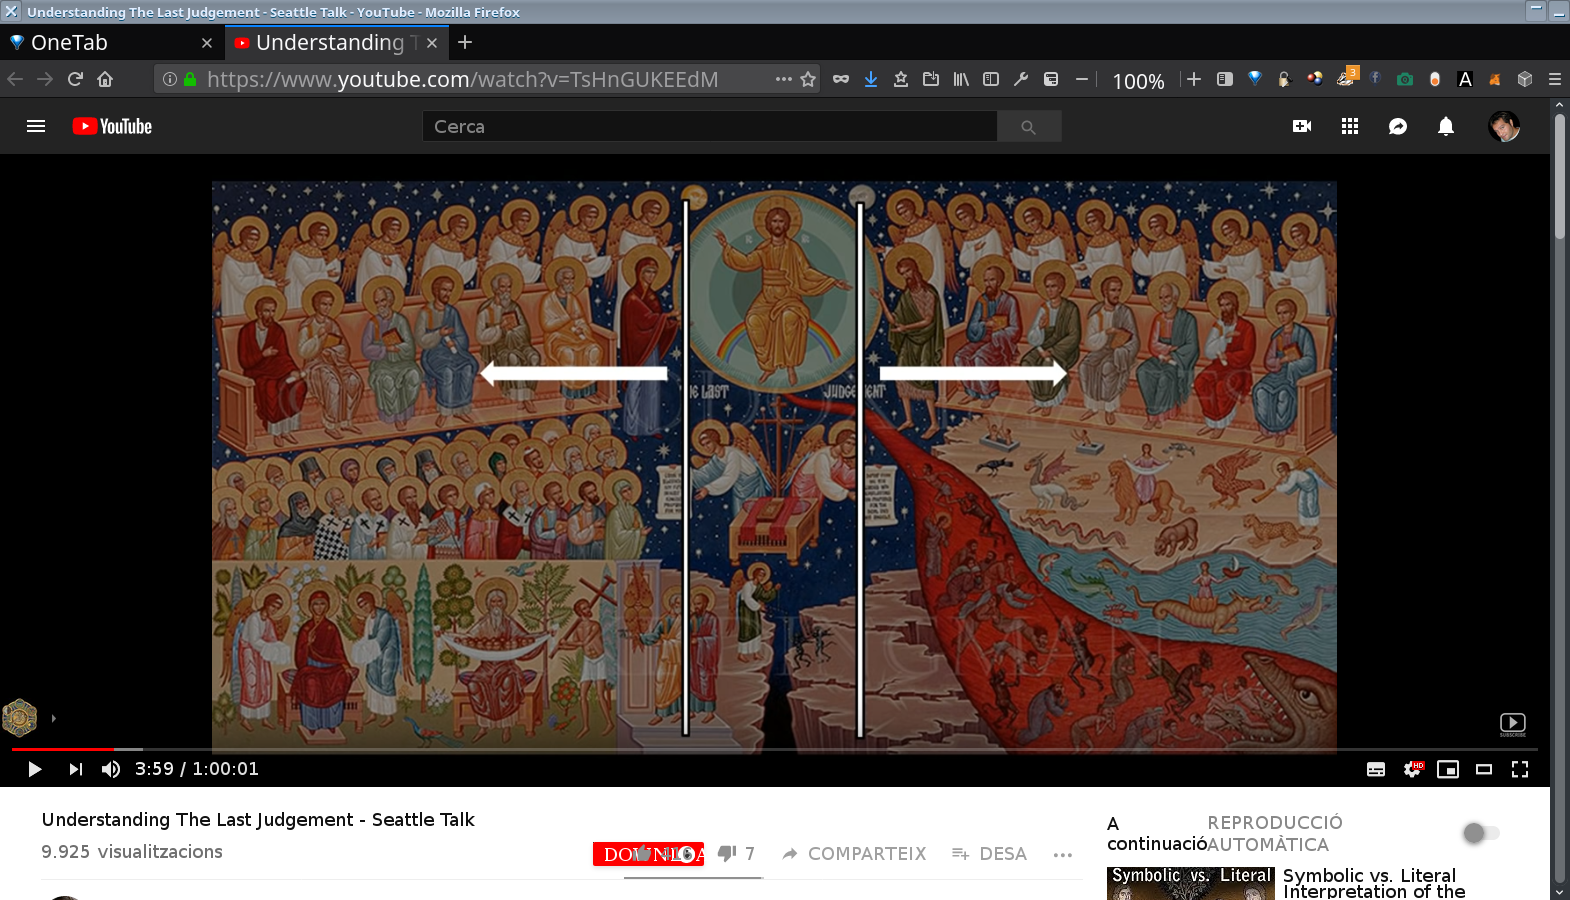The height and width of the screenshot is (900, 1570).
Task: Open YouTube messages bubble icon
Action: coord(1398,126)
